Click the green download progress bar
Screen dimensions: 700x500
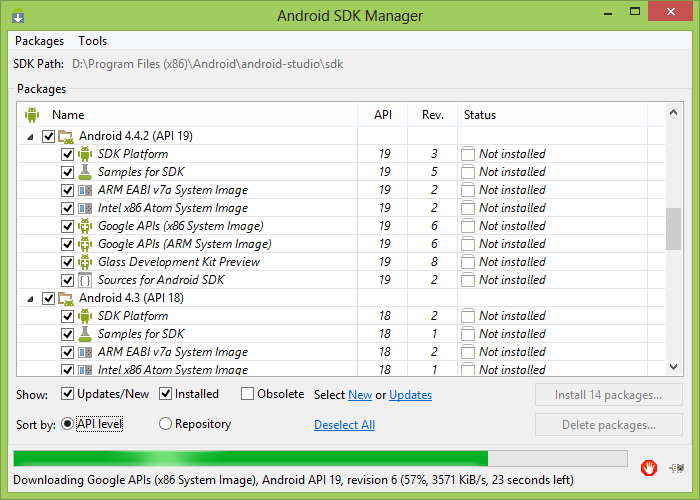tap(320, 458)
